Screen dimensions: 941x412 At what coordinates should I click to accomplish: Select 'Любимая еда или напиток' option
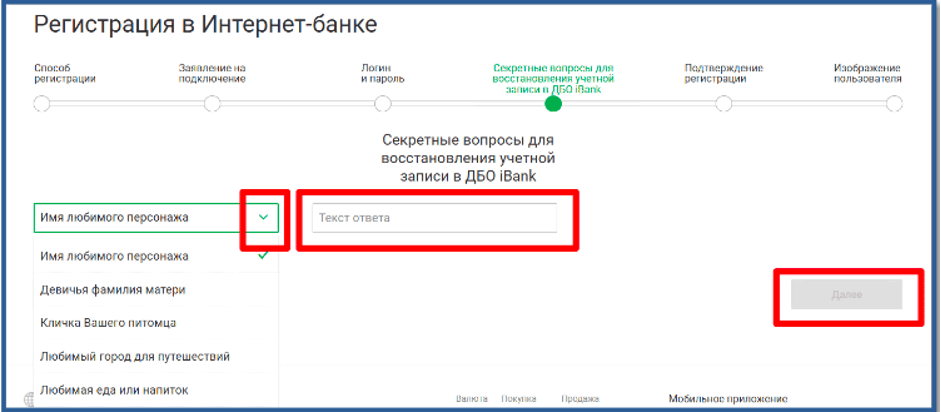tap(156, 390)
